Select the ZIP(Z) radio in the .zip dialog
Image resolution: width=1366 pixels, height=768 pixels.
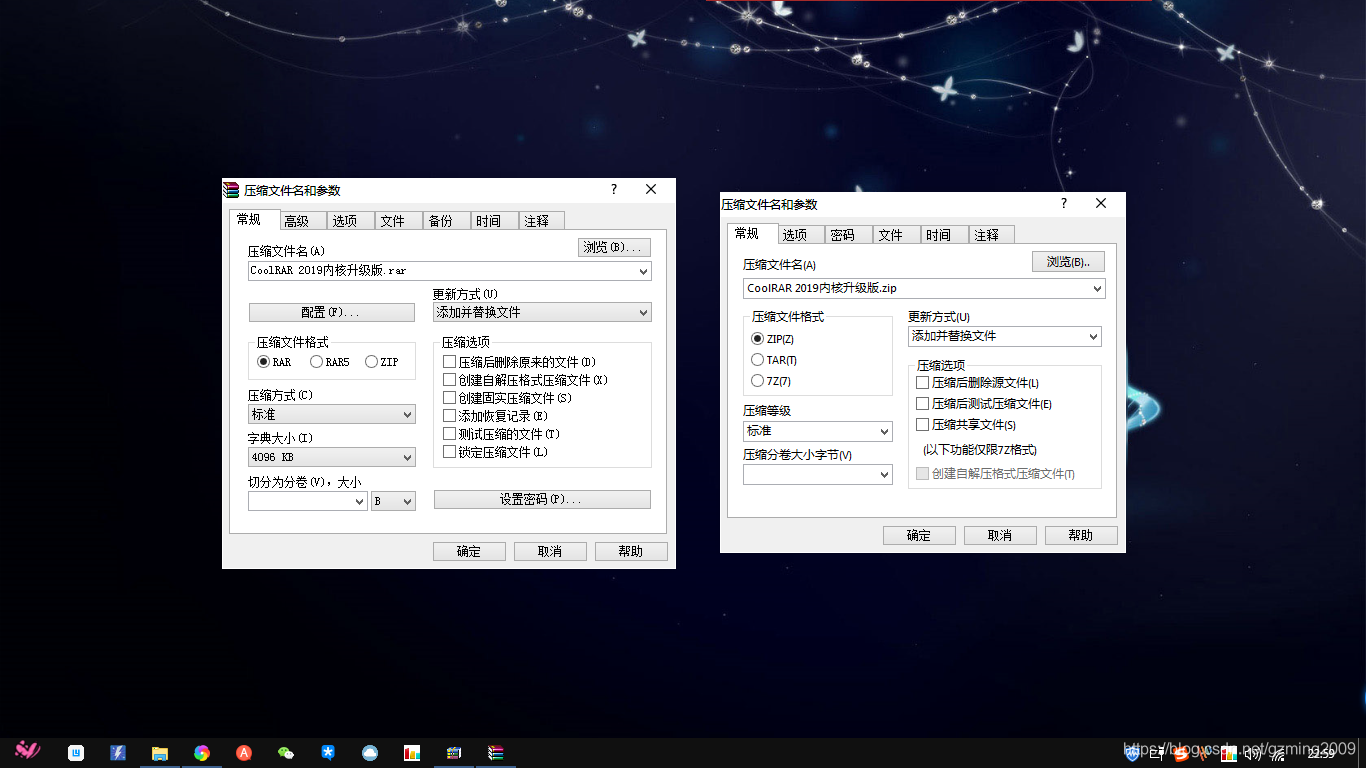pyautogui.click(x=757, y=339)
